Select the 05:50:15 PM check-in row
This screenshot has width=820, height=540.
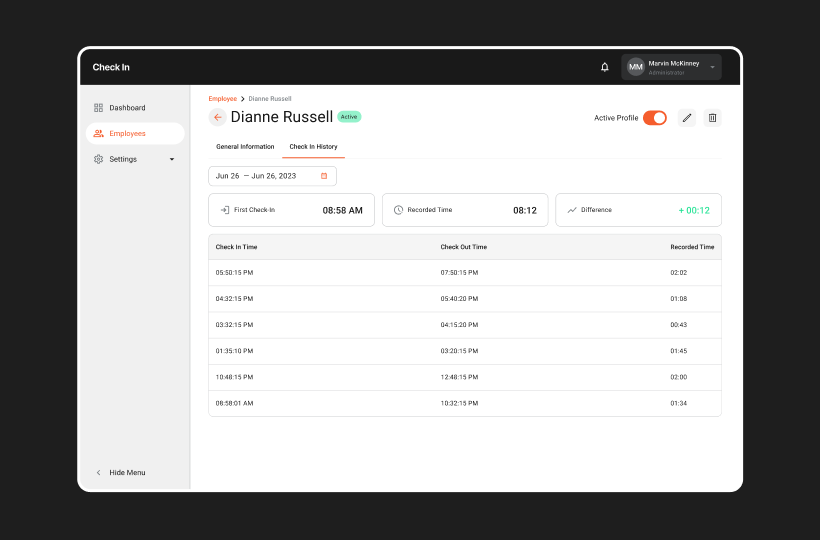464,272
